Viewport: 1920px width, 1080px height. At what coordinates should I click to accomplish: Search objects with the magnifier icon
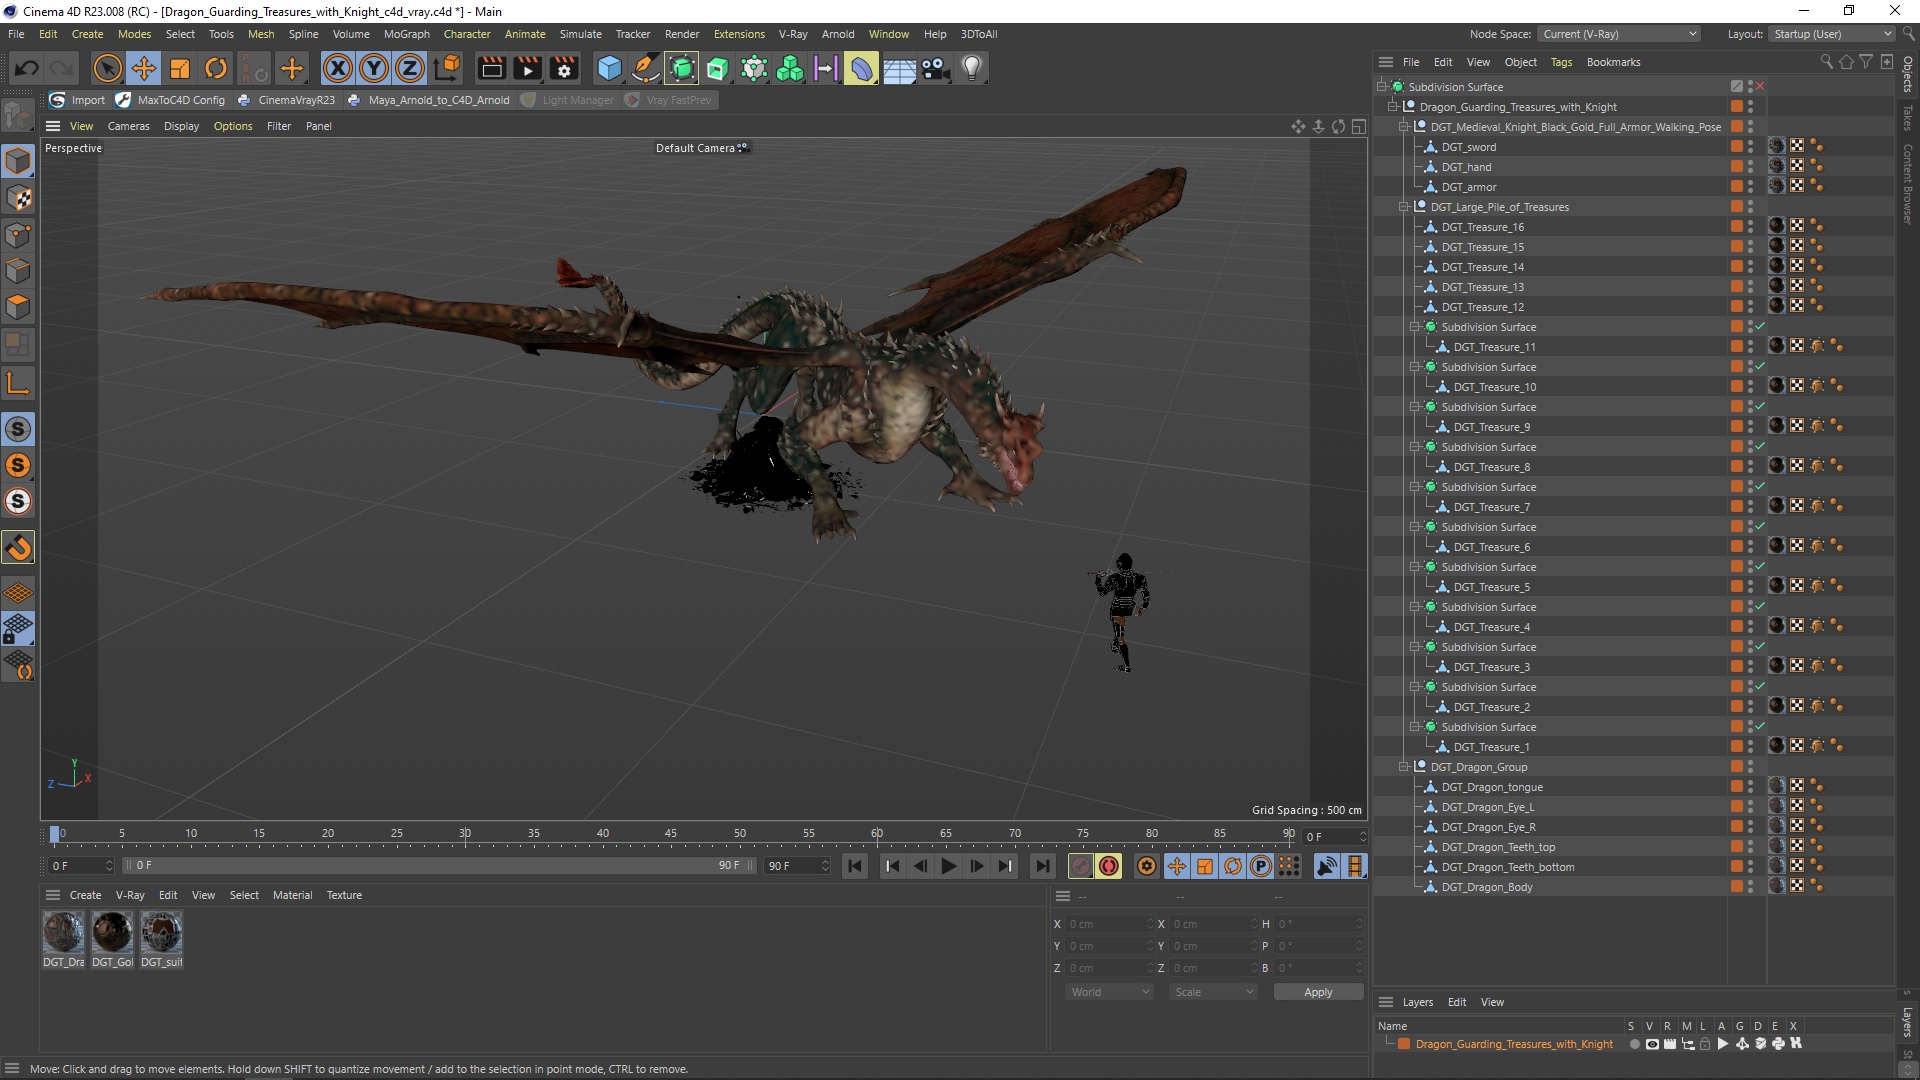tap(1826, 62)
